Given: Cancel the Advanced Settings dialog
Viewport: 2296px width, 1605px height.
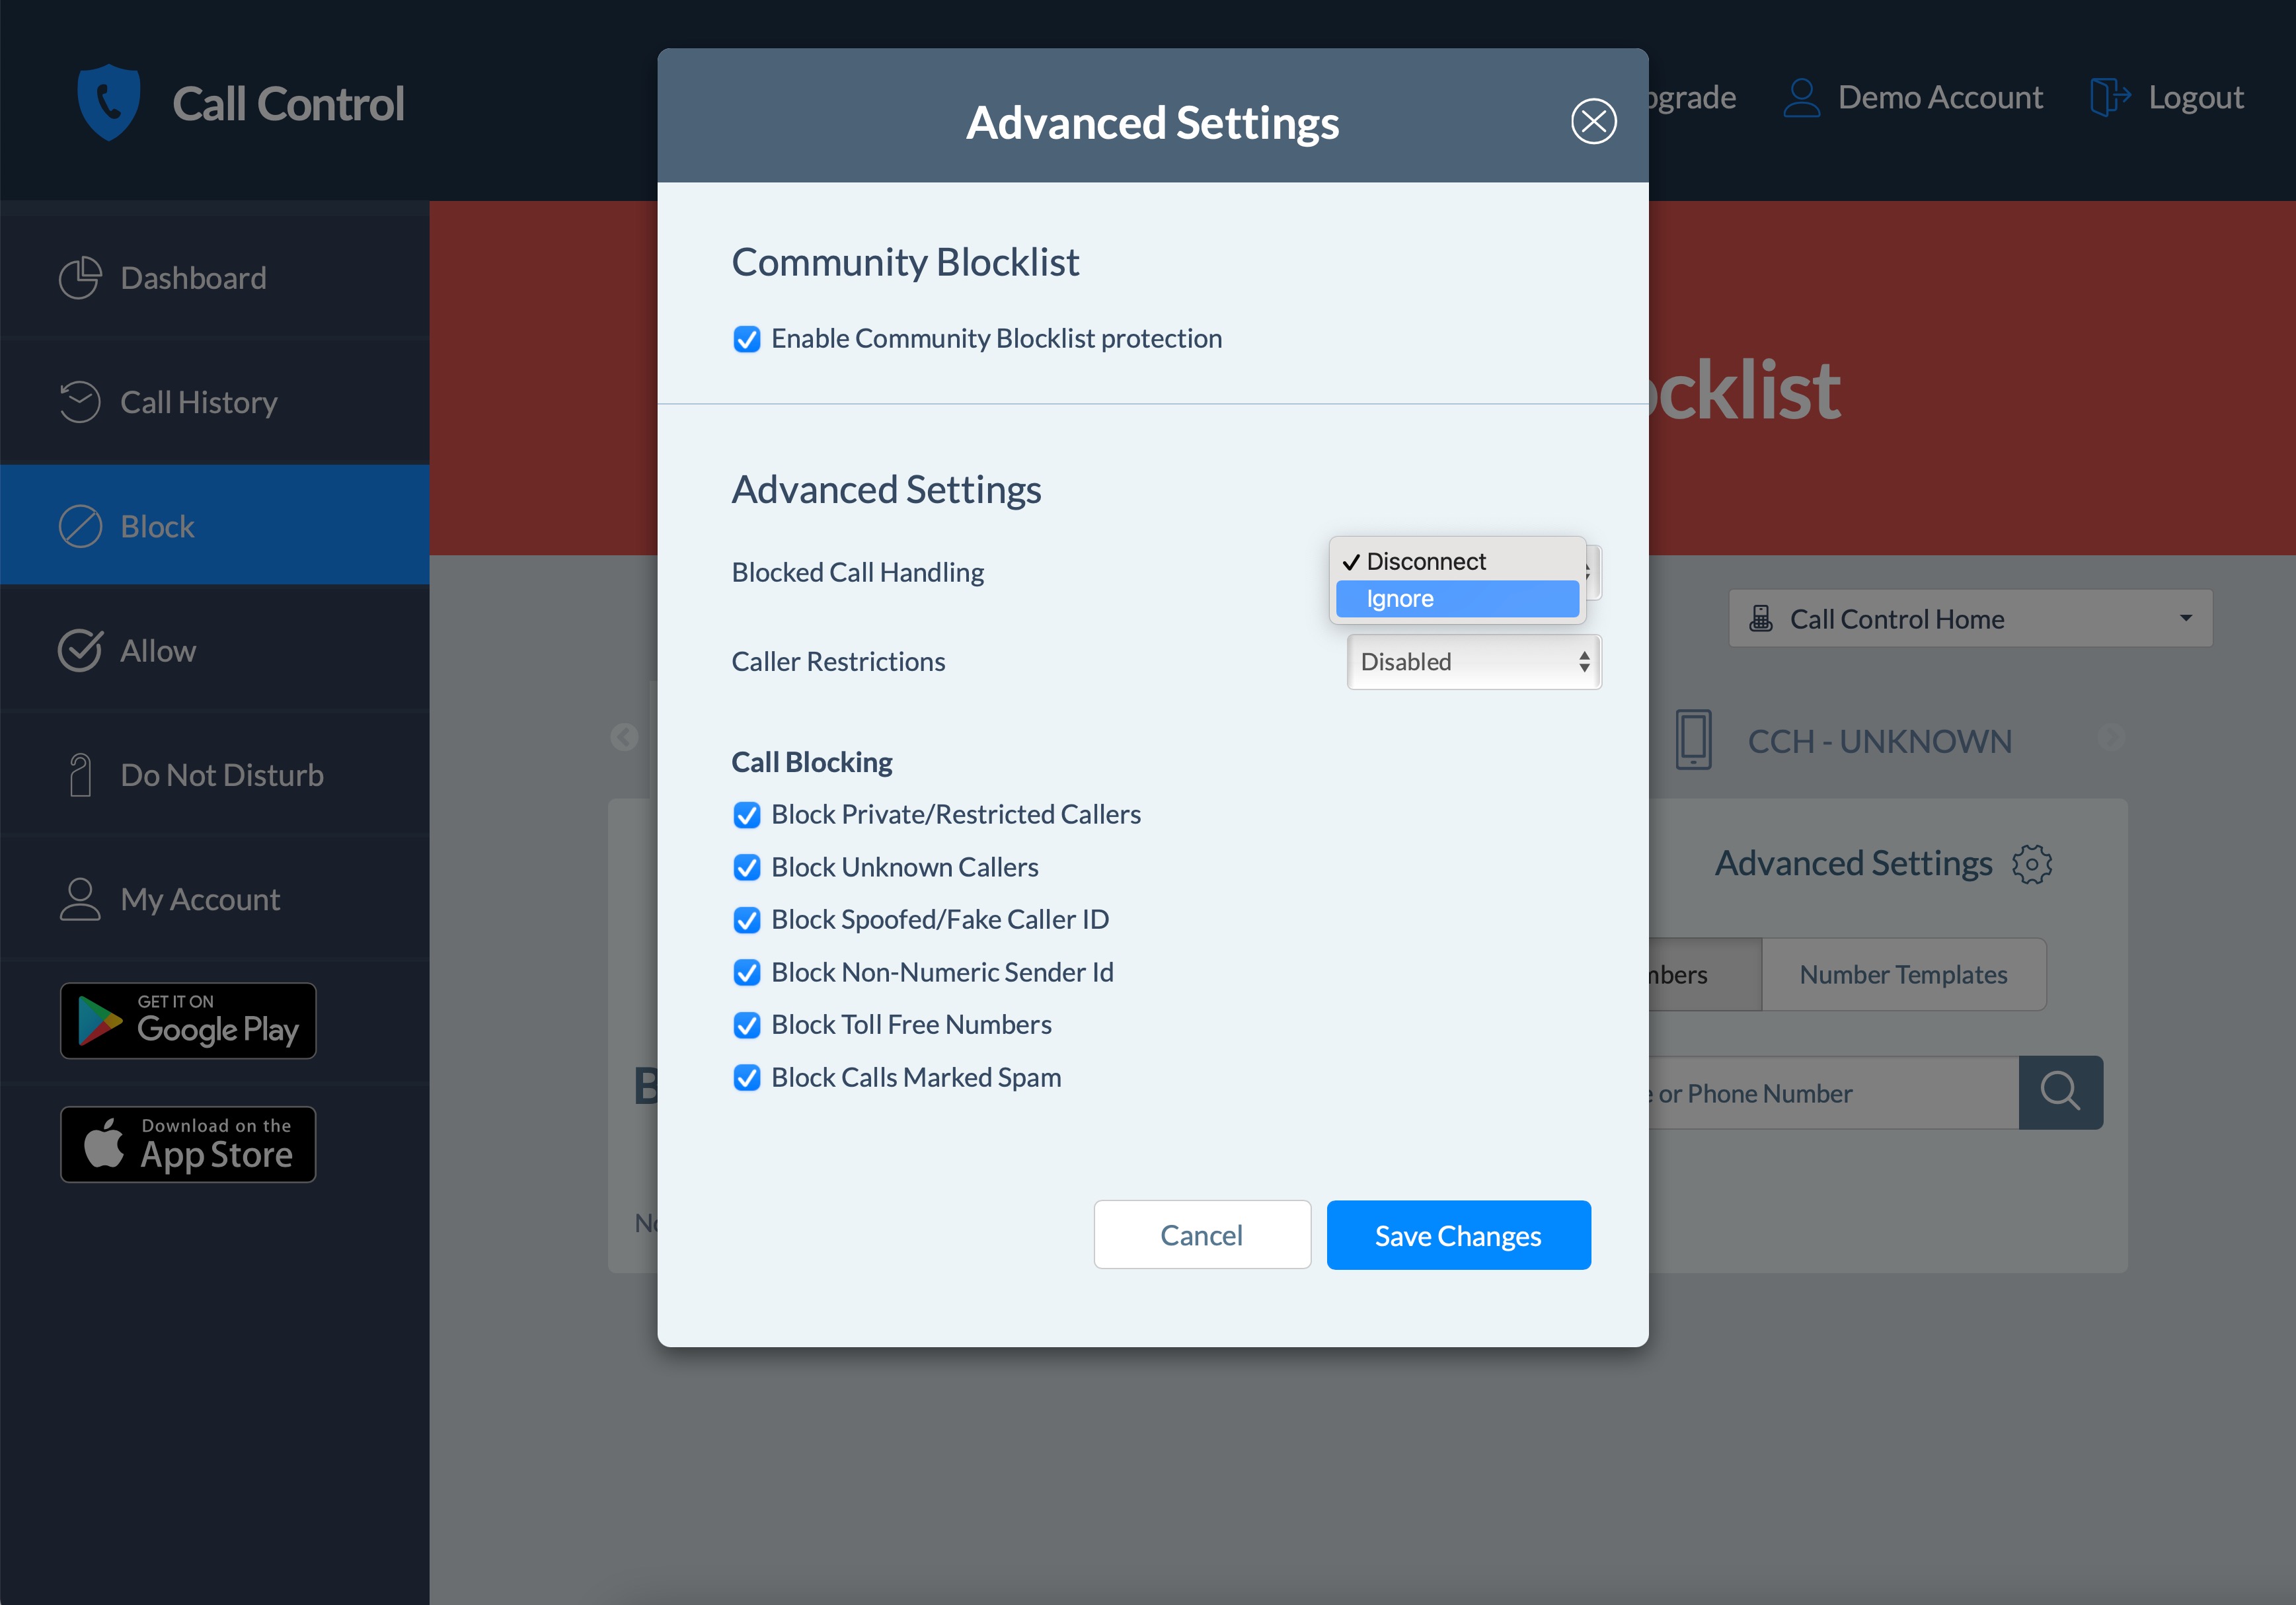Looking at the screenshot, I should tap(1201, 1235).
